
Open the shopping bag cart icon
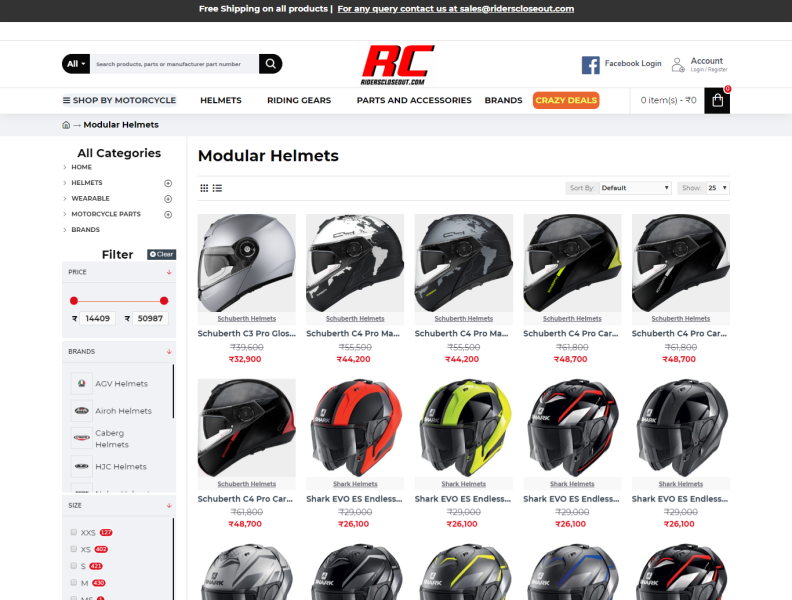pyautogui.click(x=717, y=101)
